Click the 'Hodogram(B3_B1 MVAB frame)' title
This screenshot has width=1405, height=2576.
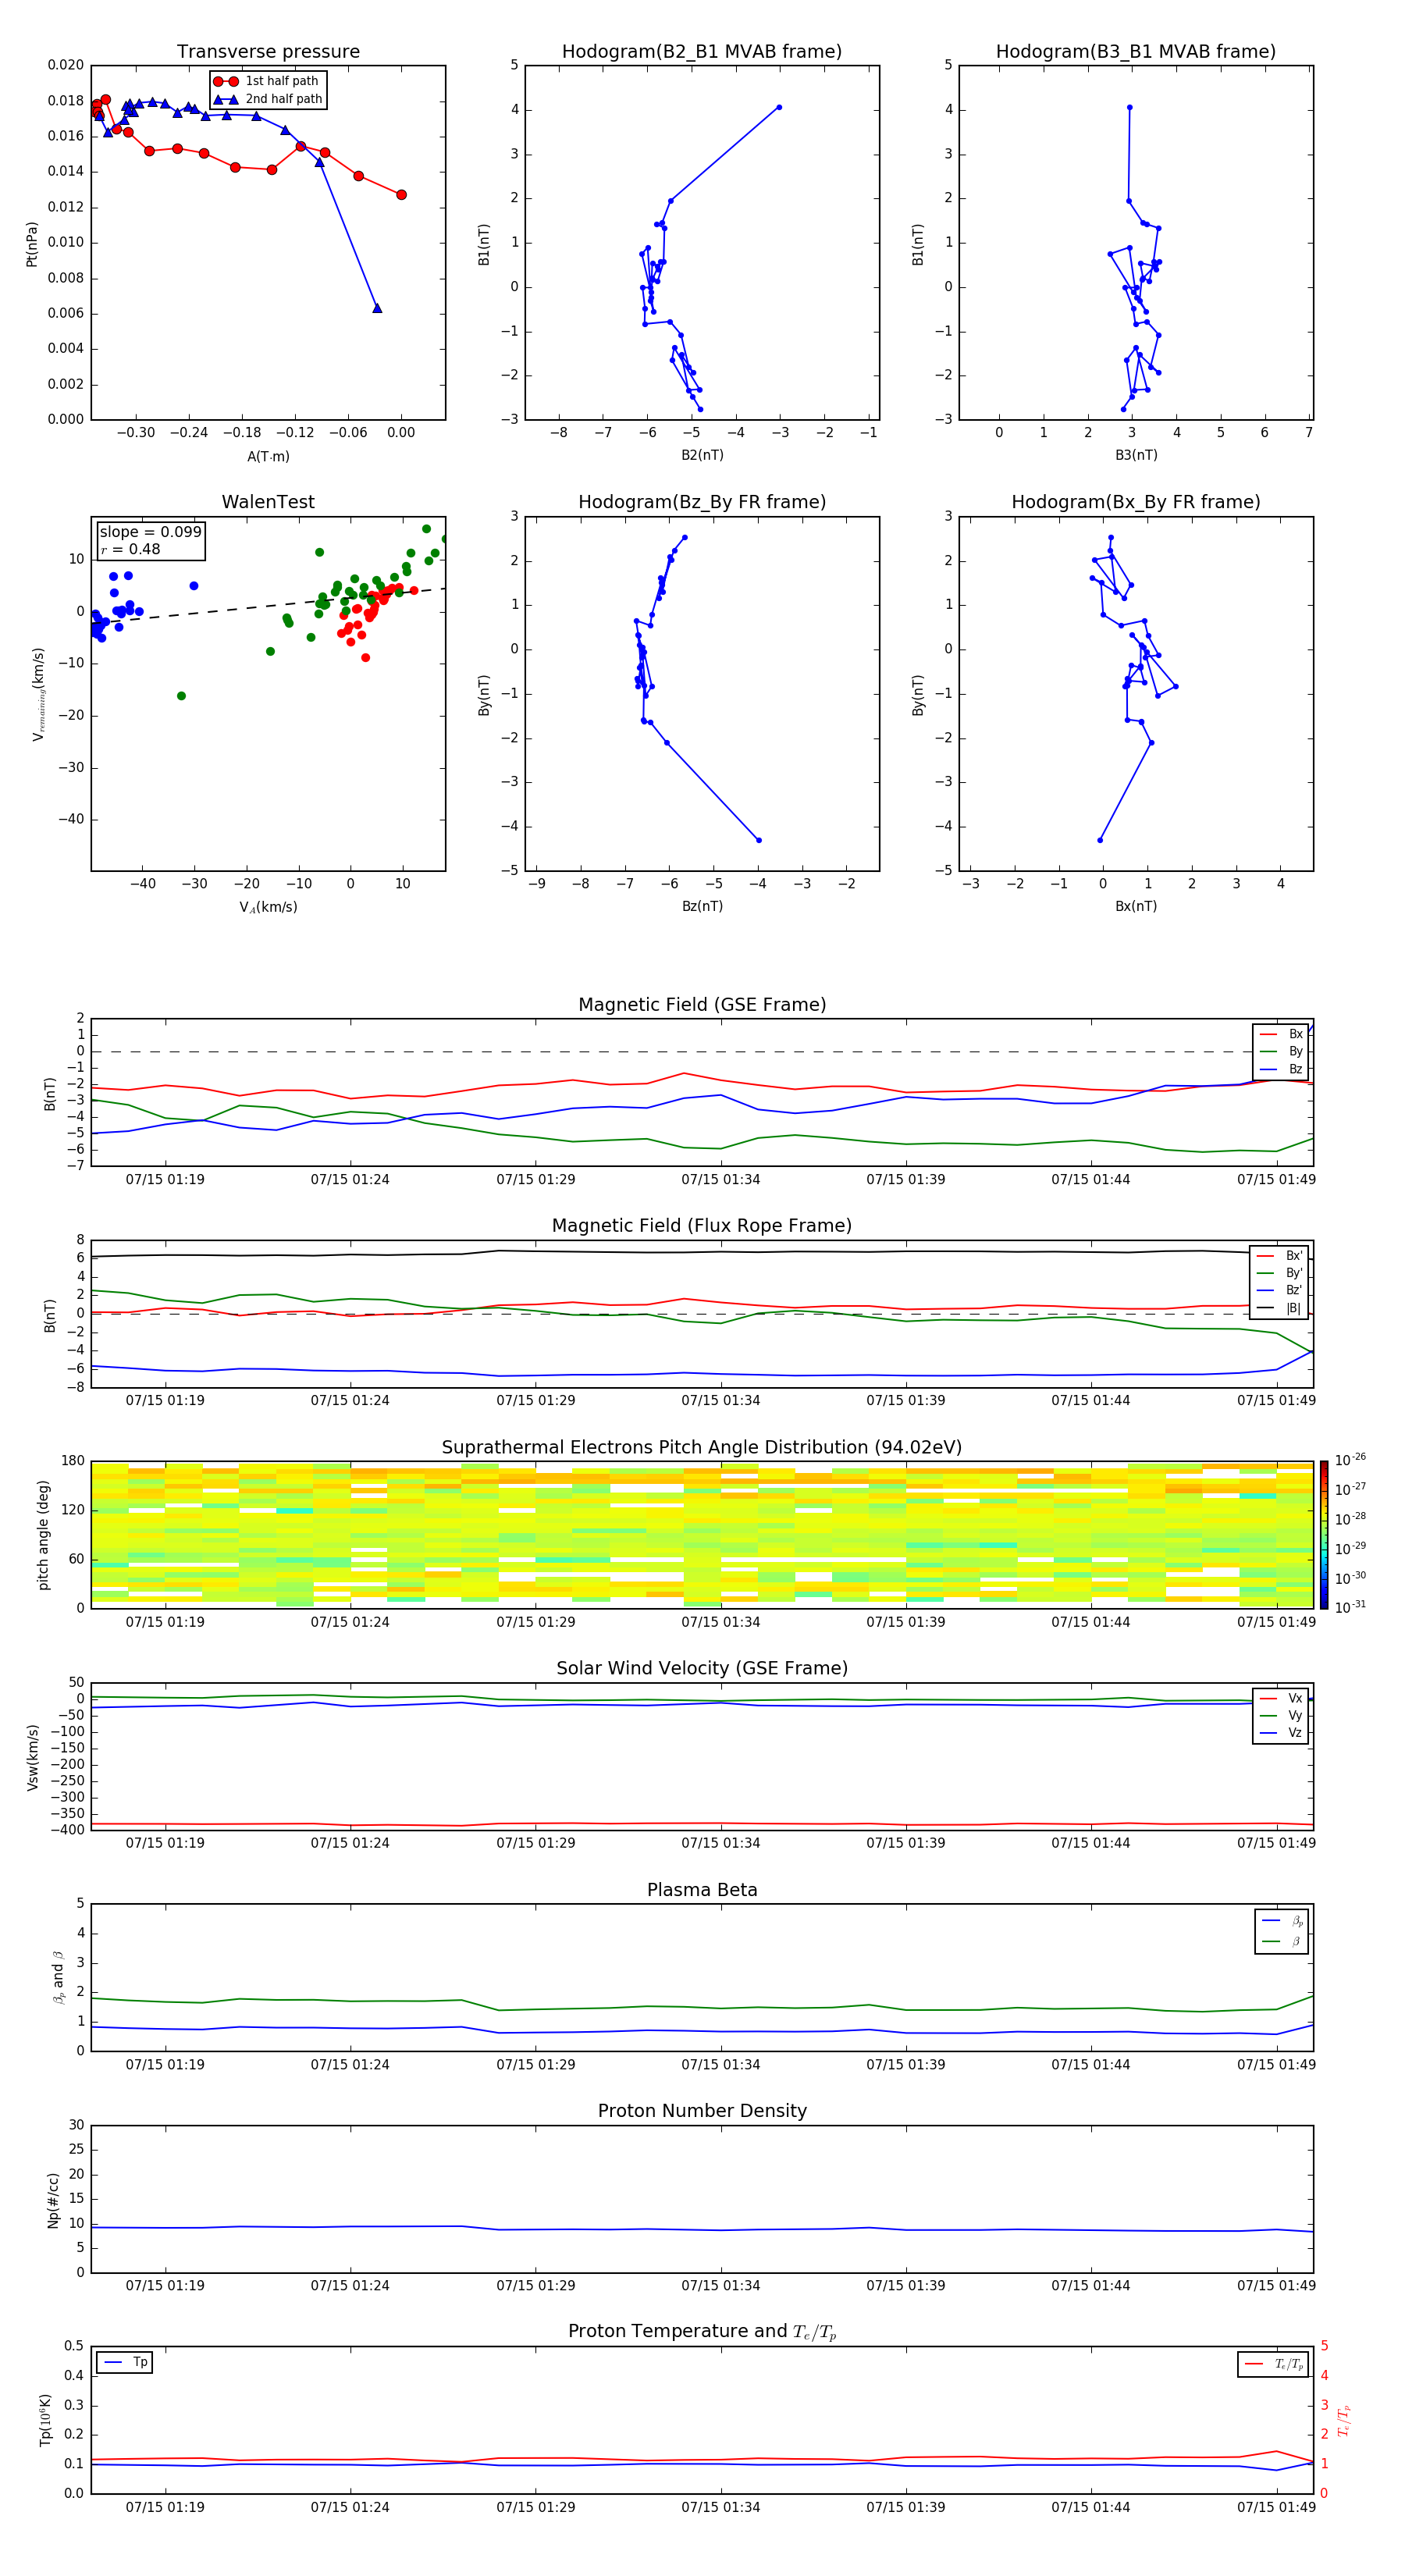coord(1136,52)
